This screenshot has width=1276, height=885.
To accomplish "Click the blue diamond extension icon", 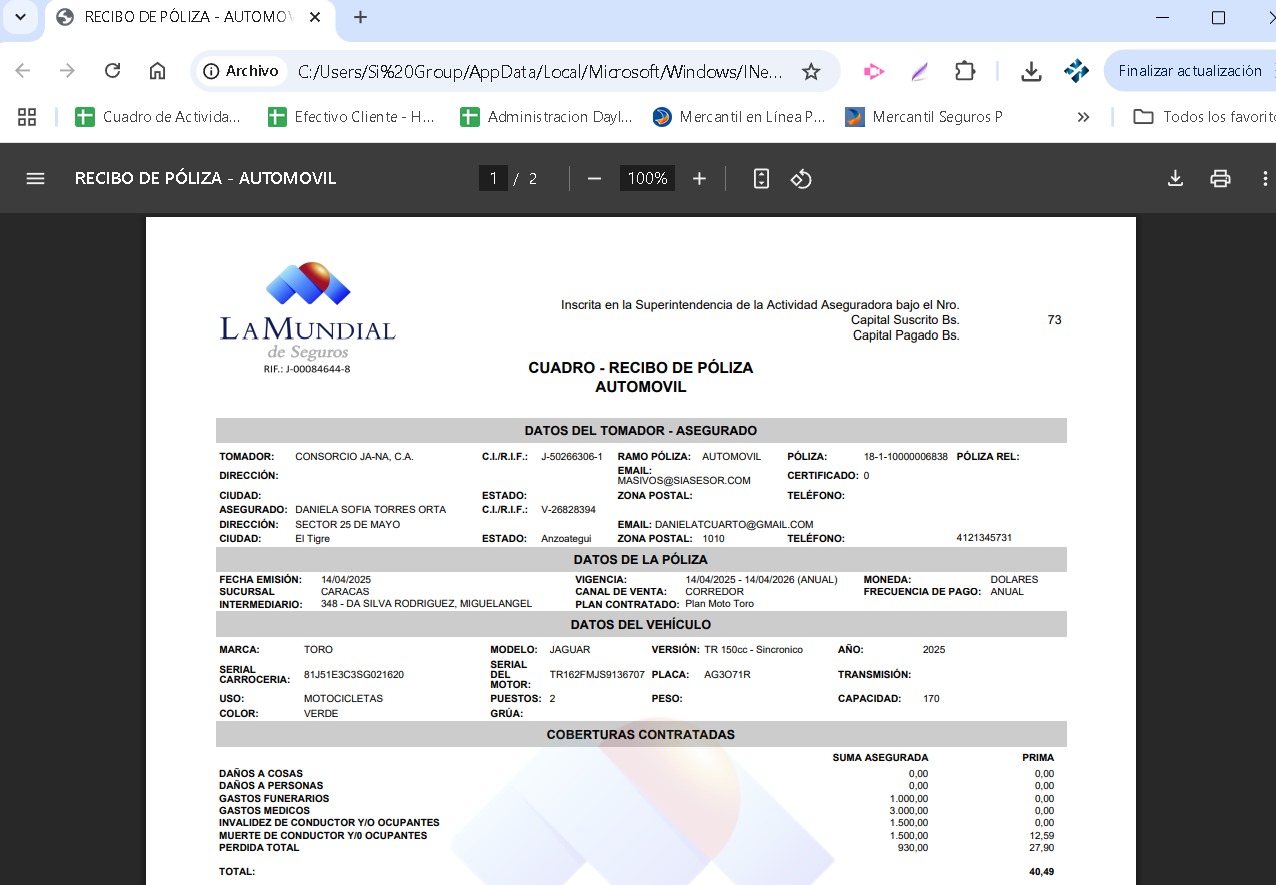I will (x=1076, y=71).
